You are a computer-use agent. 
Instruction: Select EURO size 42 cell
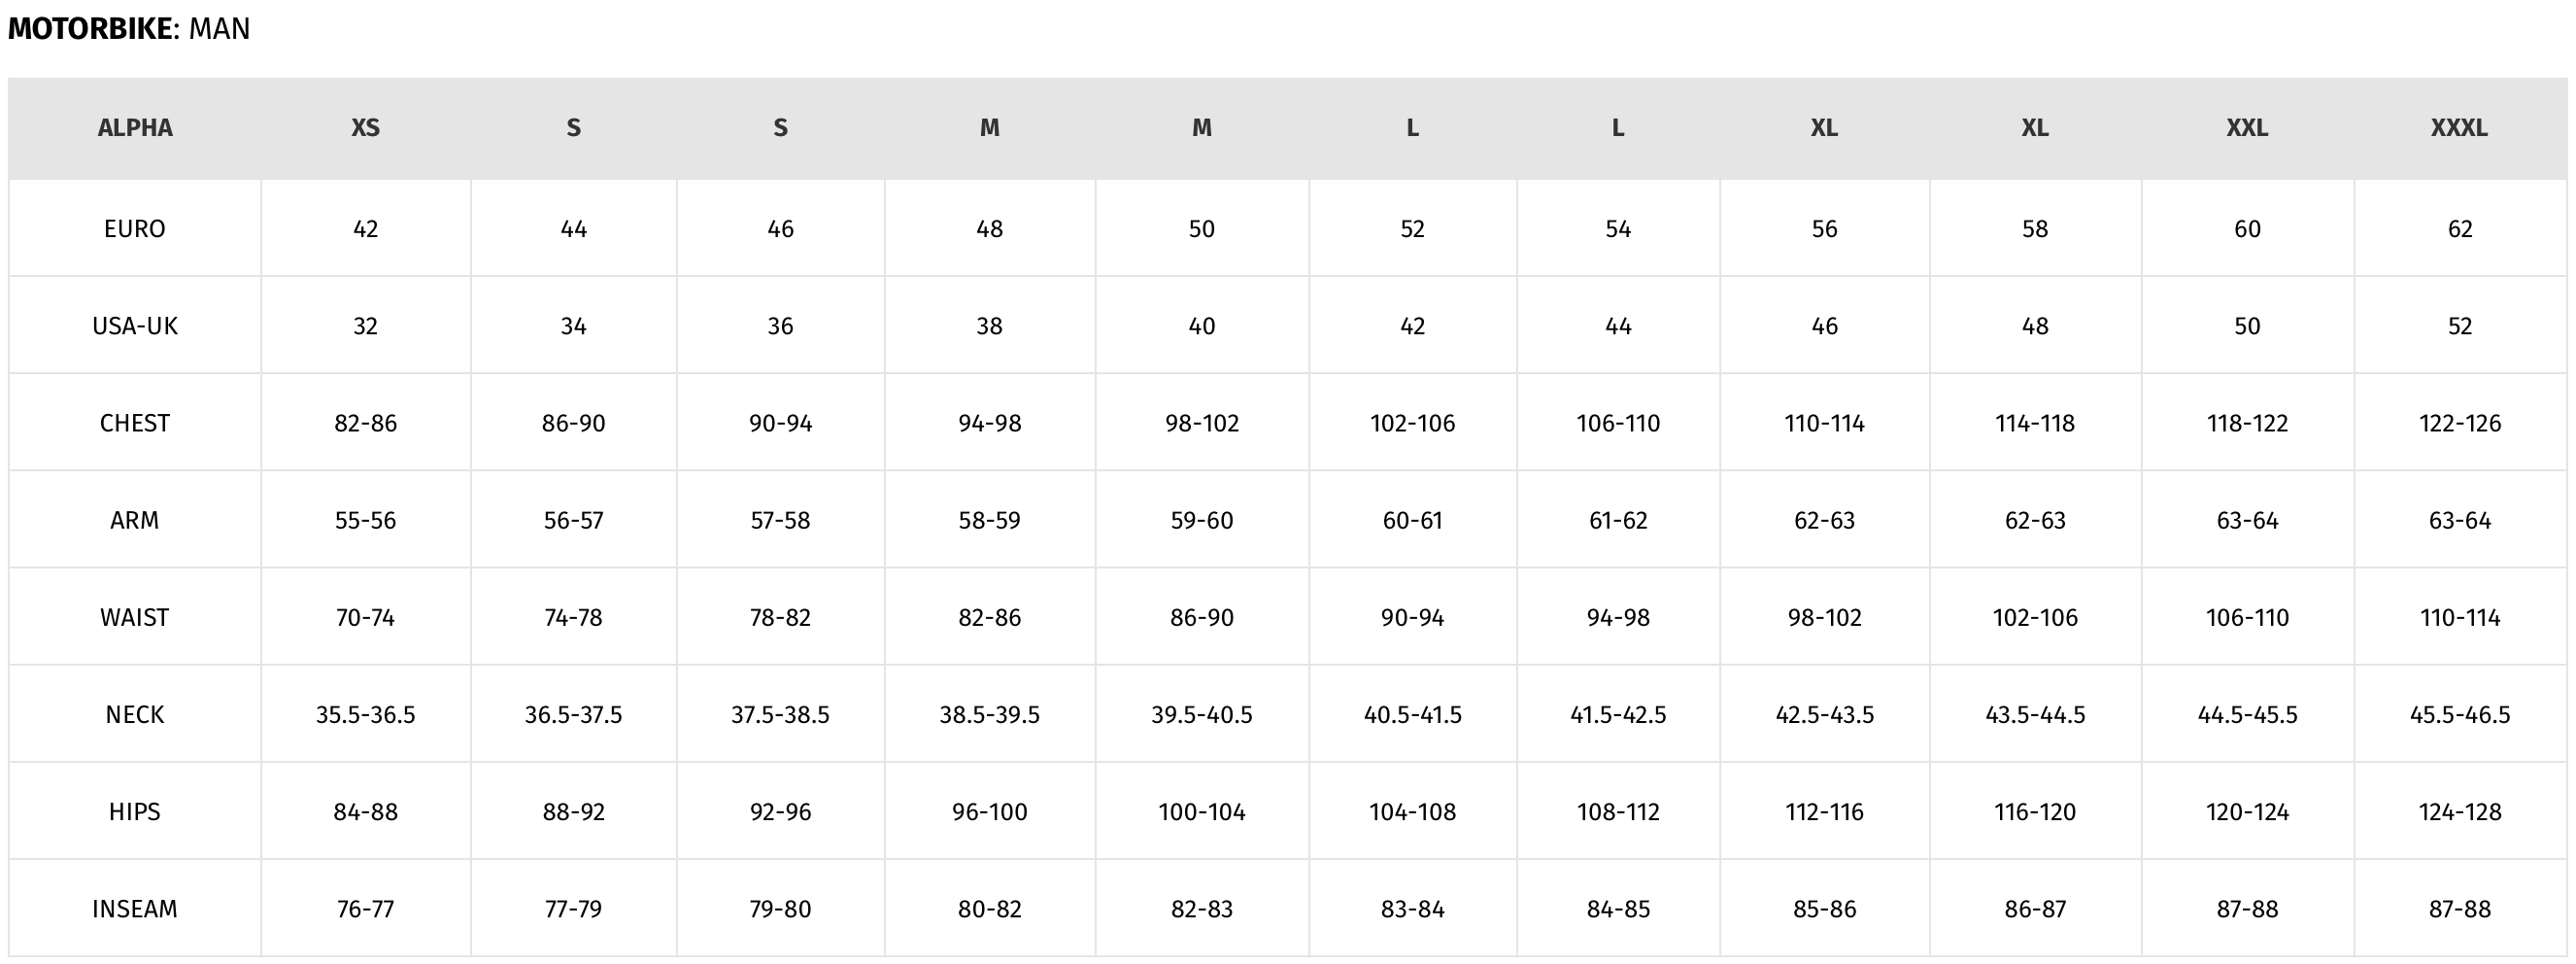click(x=365, y=229)
